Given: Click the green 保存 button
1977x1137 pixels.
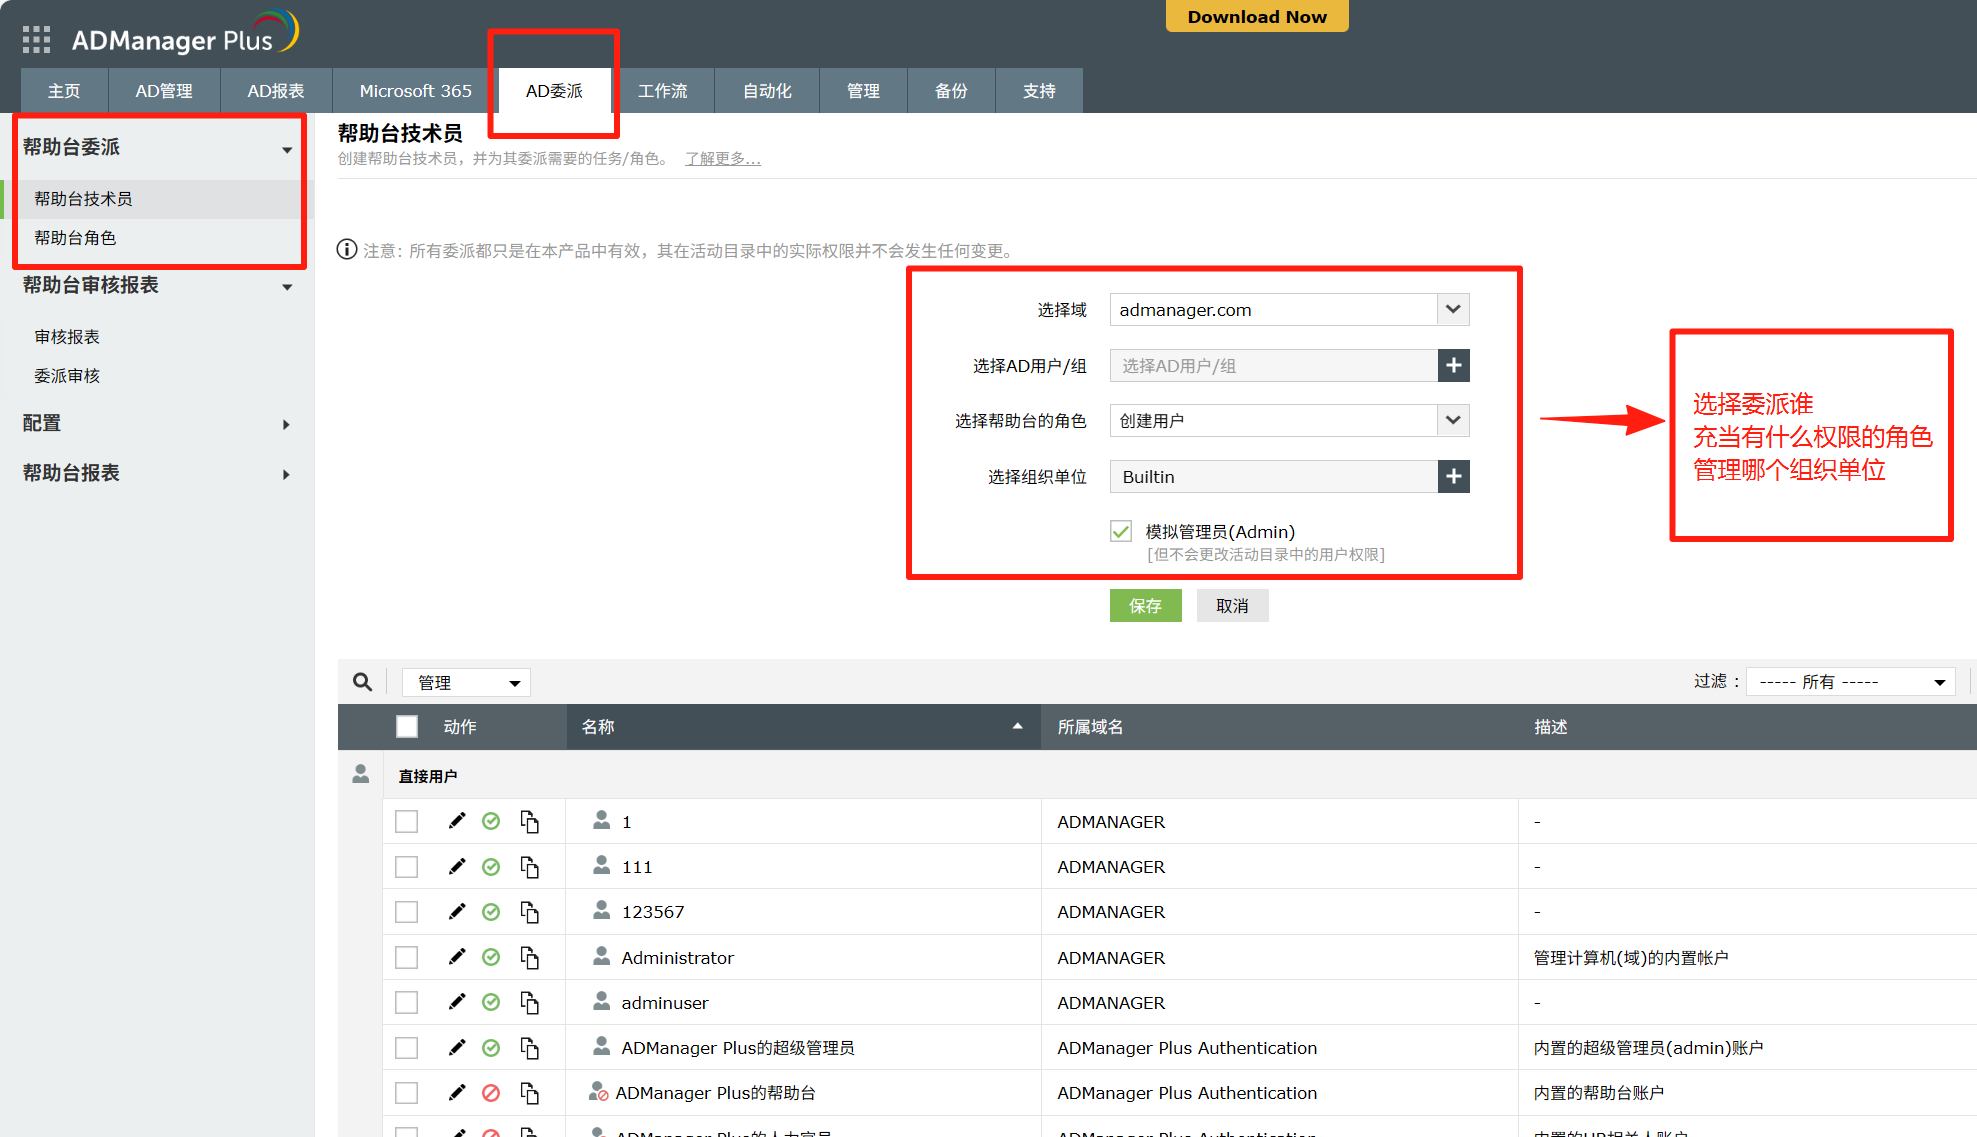Looking at the screenshot, I should (1145, 606).
